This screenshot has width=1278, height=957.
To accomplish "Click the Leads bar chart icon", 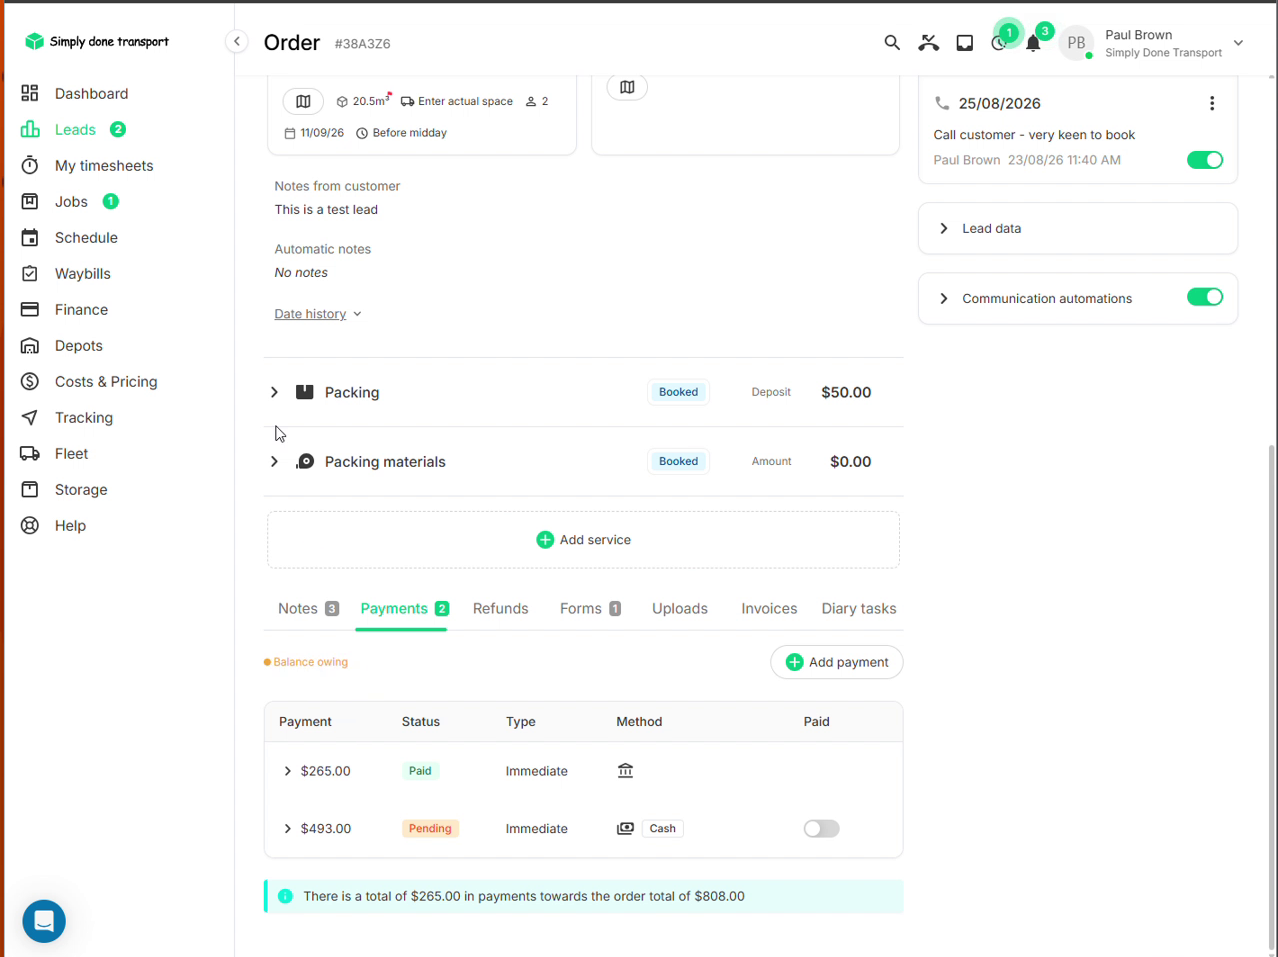I will pyautogui.click(x=30, y=129).
